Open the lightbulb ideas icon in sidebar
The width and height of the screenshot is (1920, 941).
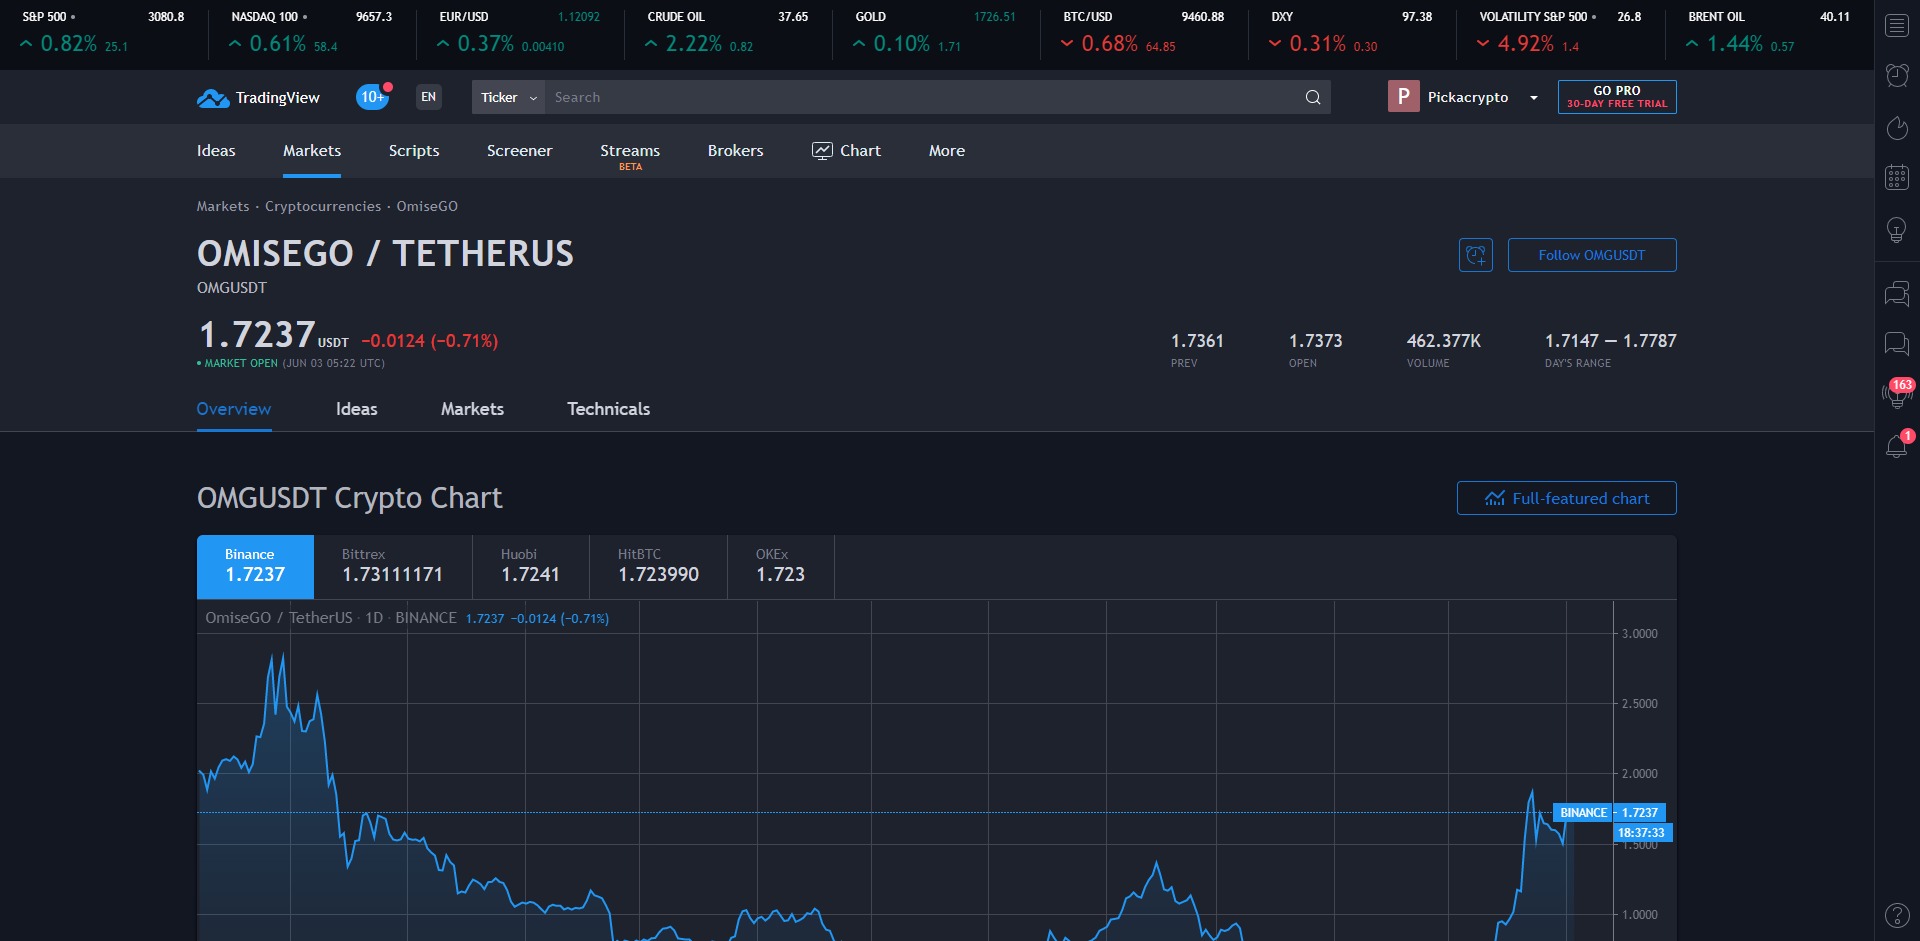(x=1897, y=230)
